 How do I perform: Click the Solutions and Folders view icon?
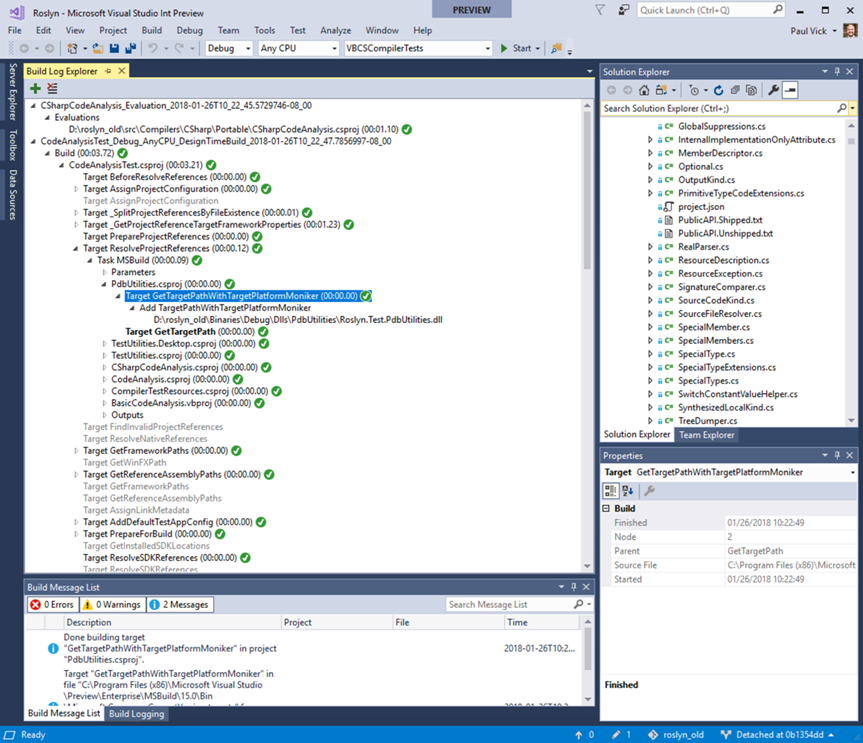coord(662,90)
